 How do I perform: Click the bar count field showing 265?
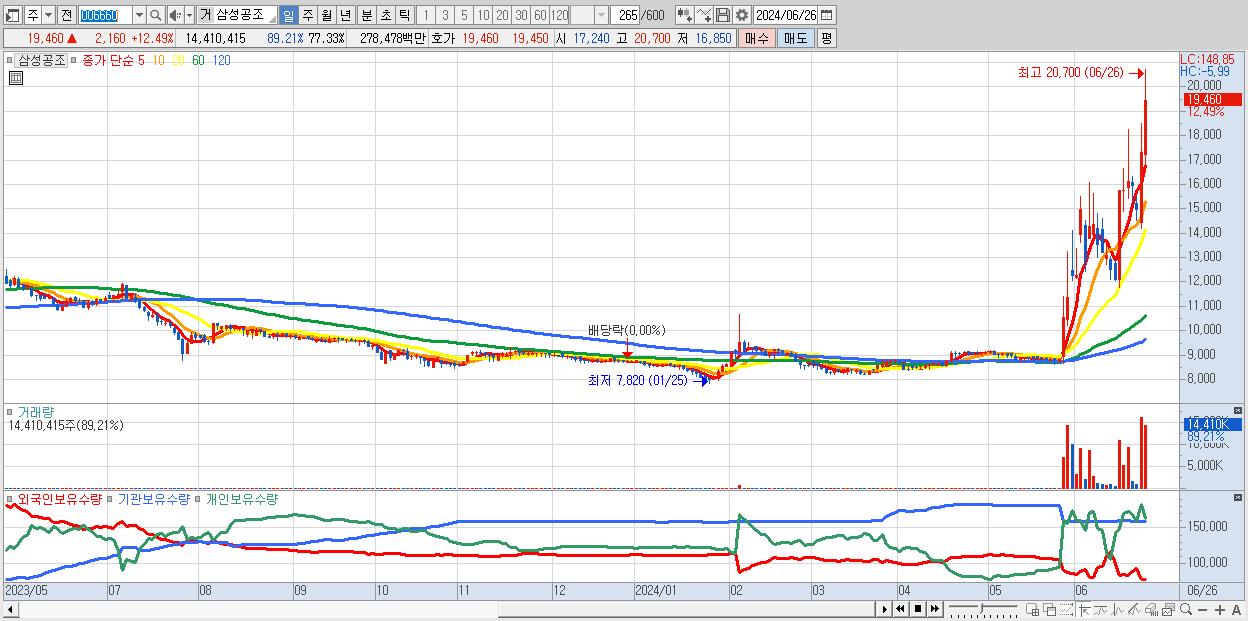pos(626,15)
